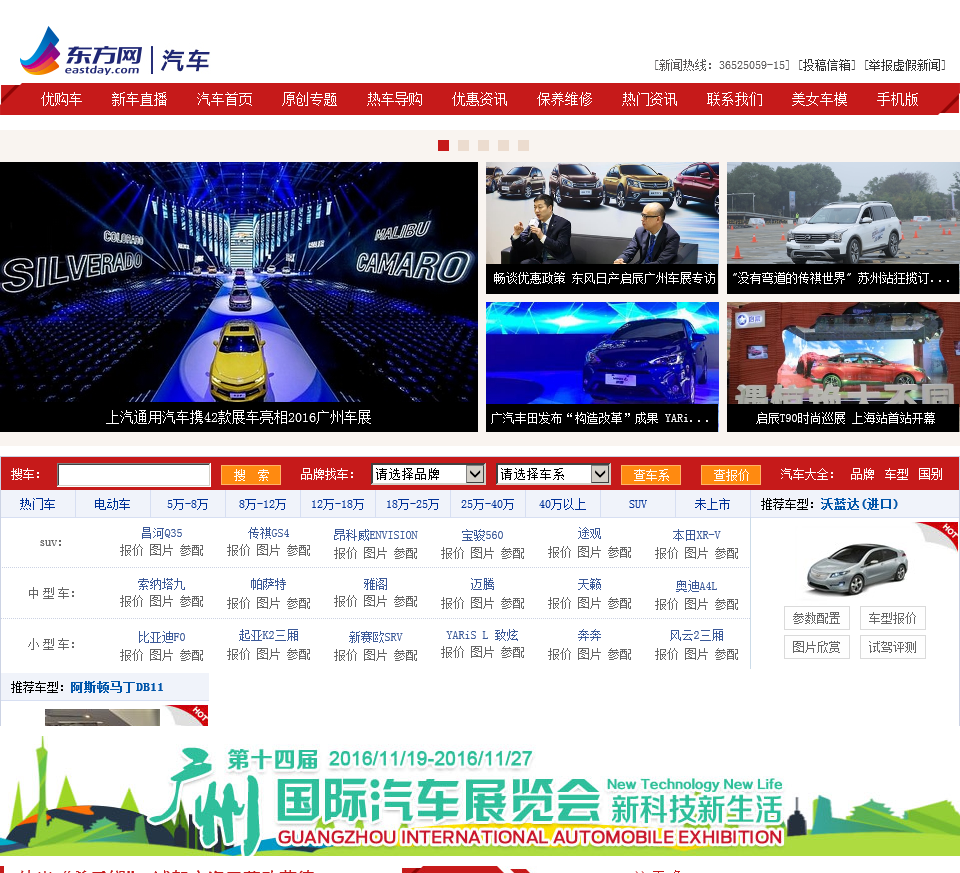Click the 车型报价 button
The height and width of the screenshot is (873, 960).
pyautogui.click(x=893, y=618)
